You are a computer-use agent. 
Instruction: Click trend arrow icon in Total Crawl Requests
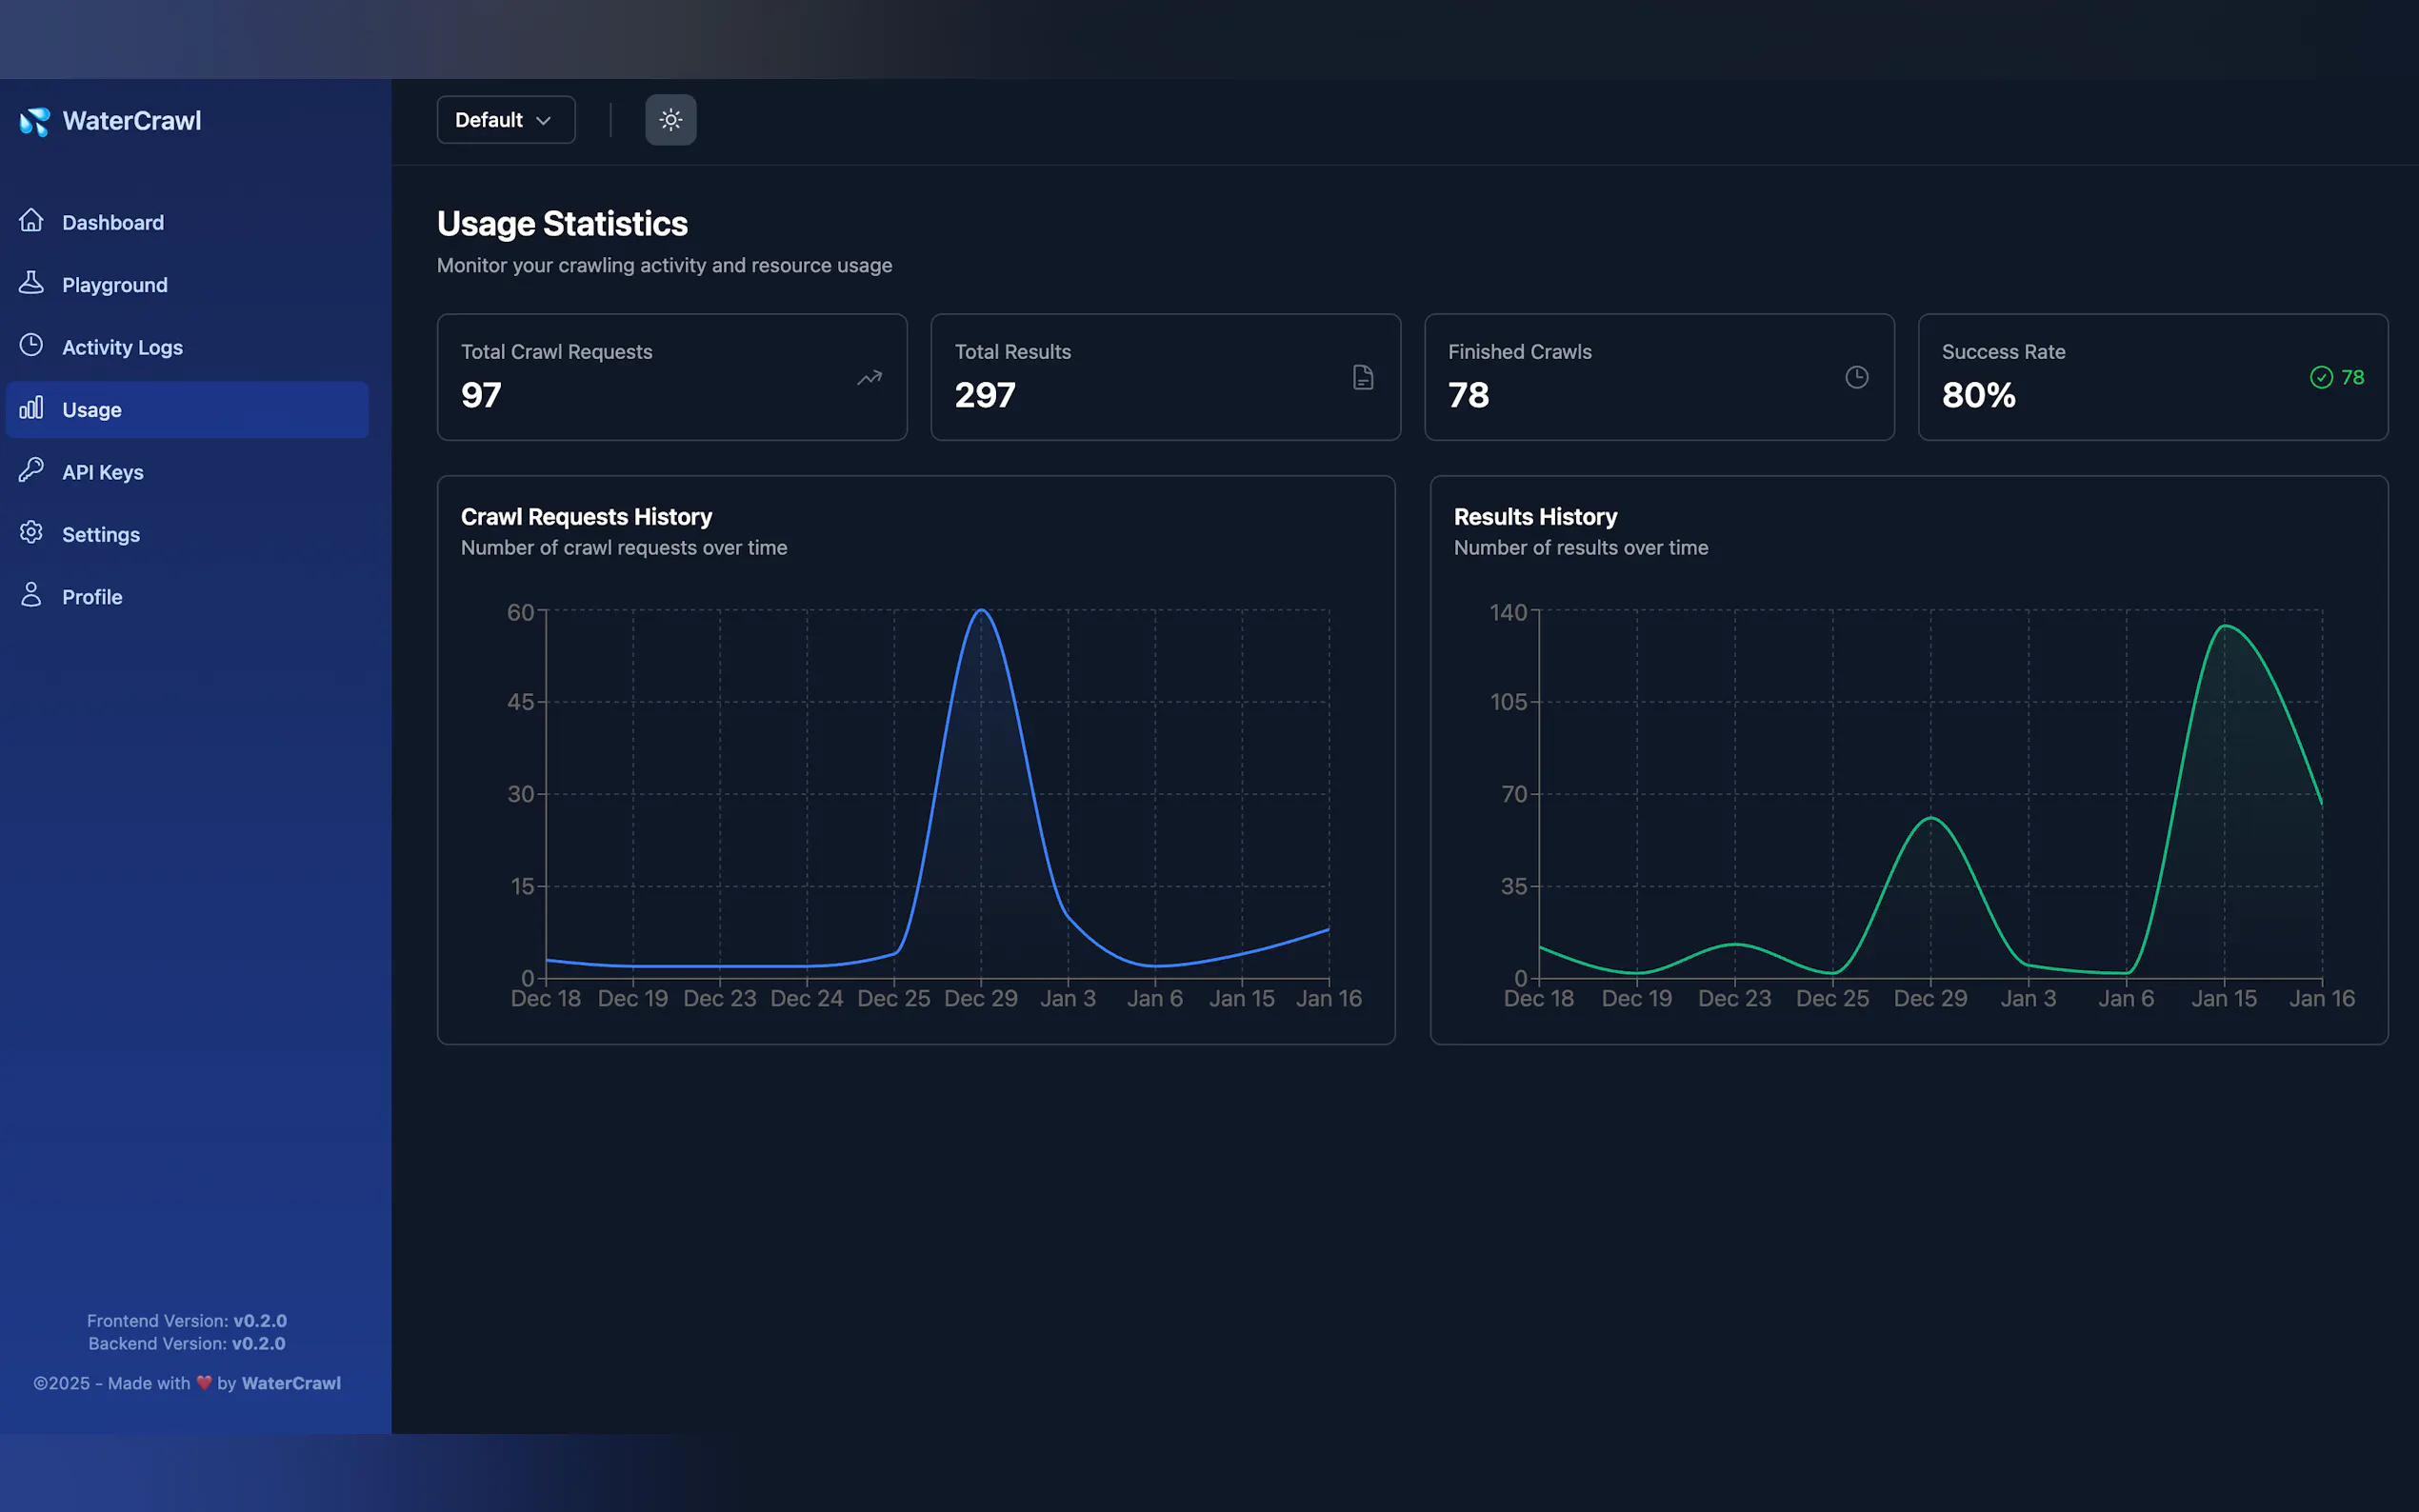pos(869,377)
